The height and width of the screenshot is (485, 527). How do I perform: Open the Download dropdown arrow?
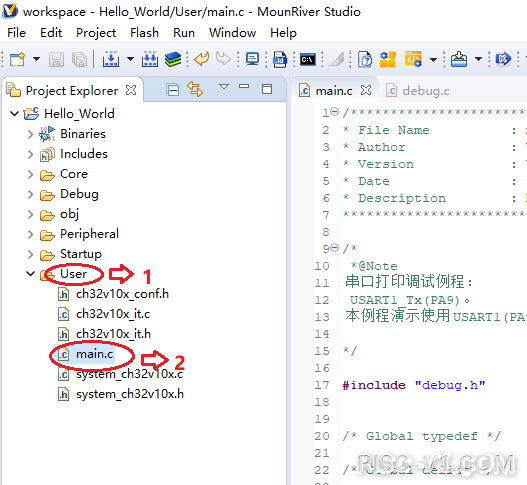[478, 59]
